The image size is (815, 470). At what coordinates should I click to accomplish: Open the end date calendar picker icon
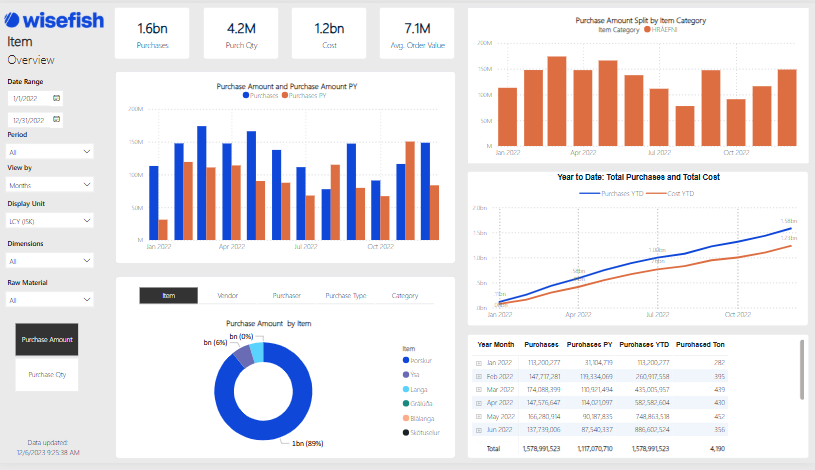56,119
